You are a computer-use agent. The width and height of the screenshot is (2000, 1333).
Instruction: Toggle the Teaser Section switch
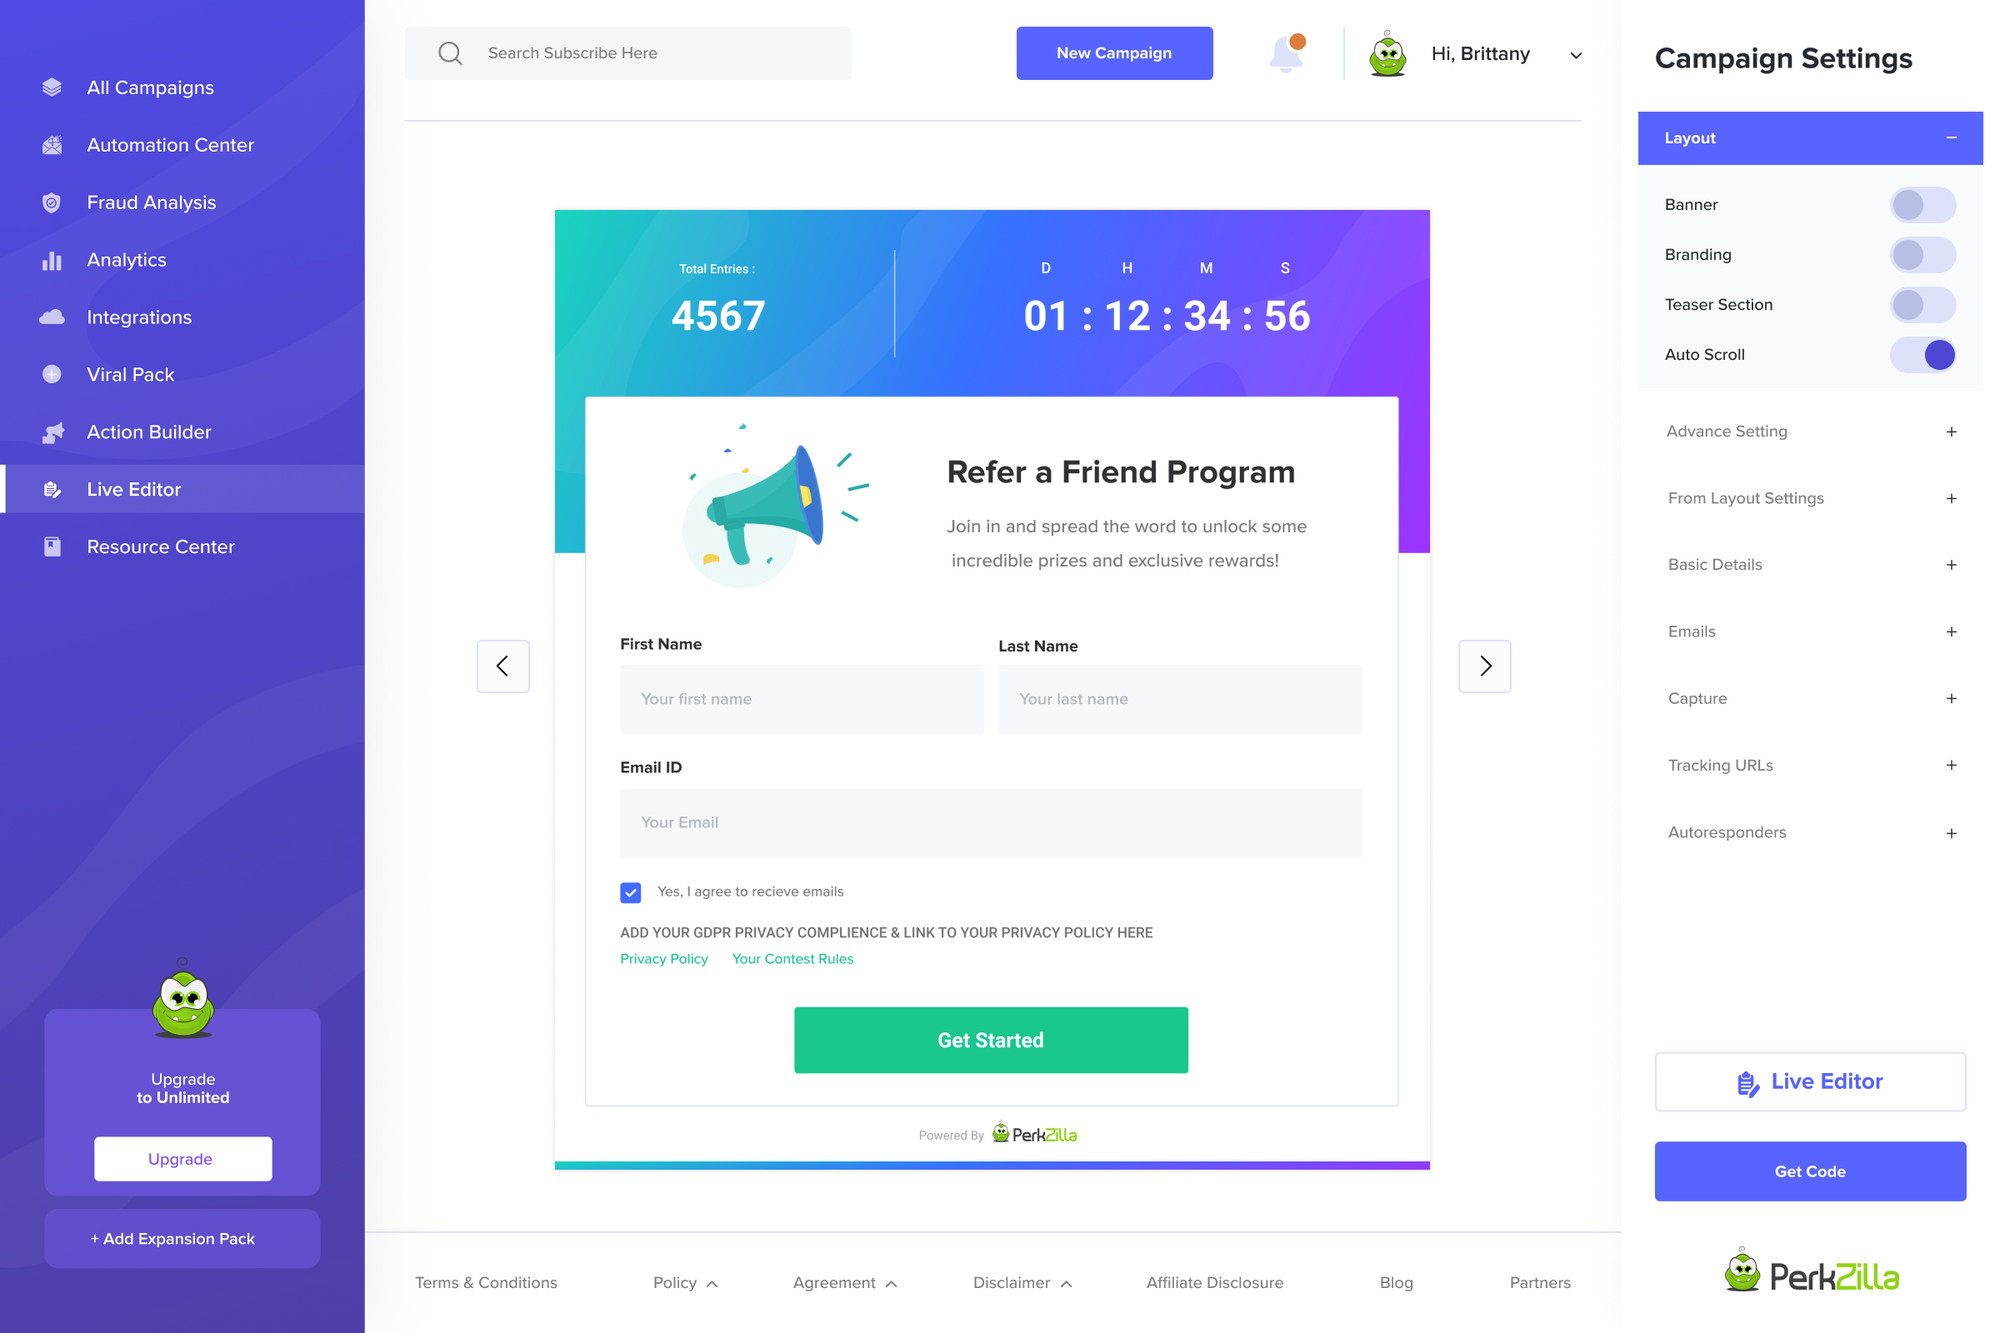pos(1923,303)
